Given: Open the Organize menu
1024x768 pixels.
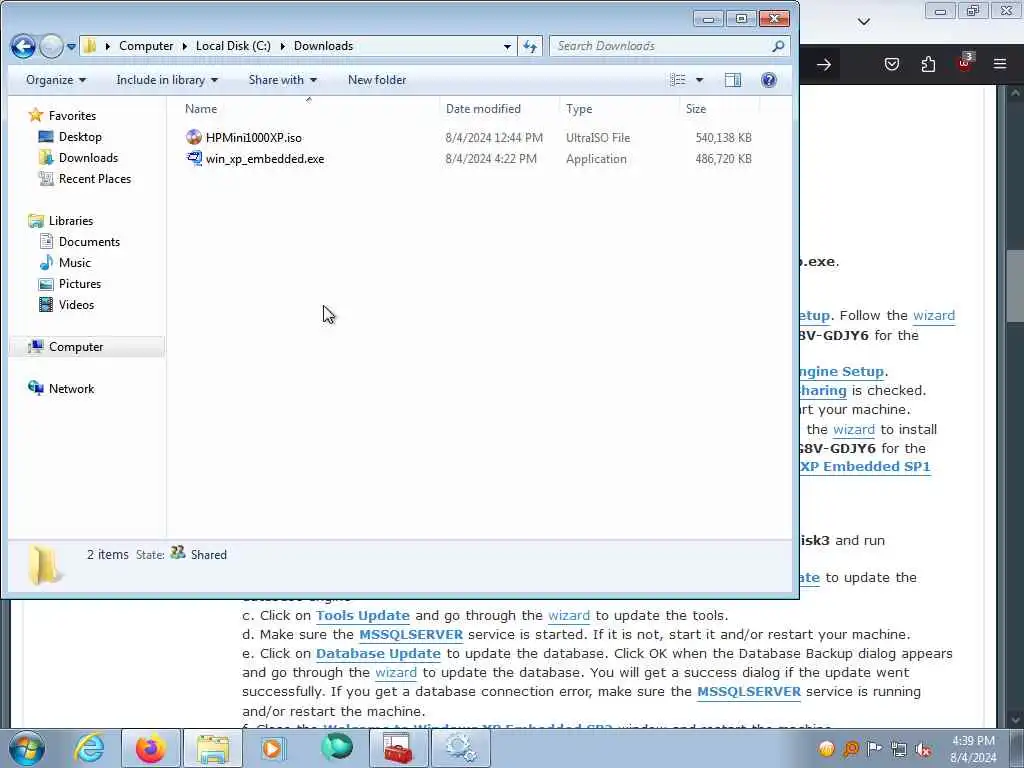Looking at the screenshot, I should pyautogui.click(x=56, y=80).
